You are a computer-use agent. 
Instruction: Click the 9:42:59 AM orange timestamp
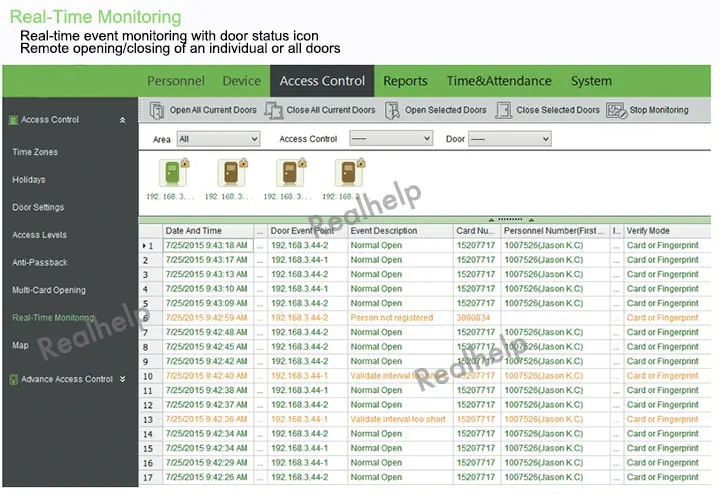point(207,318)
